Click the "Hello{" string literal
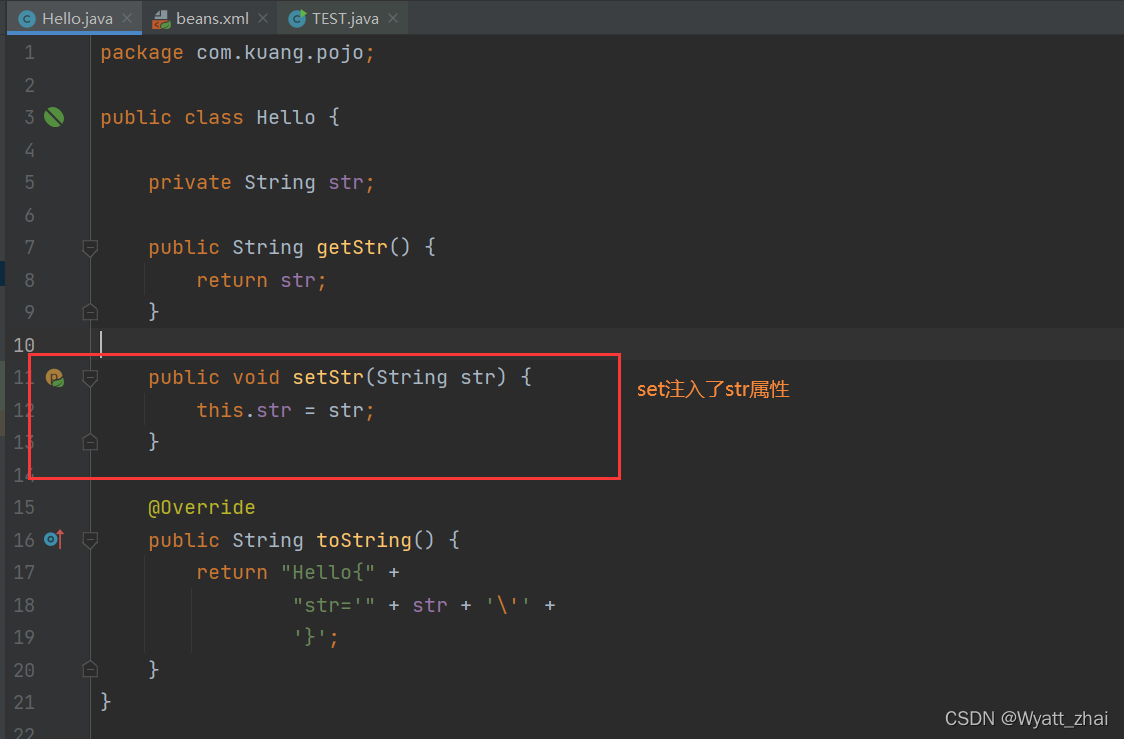The height and width of the screenshot is (739, 1124). (x=328, y=572)
